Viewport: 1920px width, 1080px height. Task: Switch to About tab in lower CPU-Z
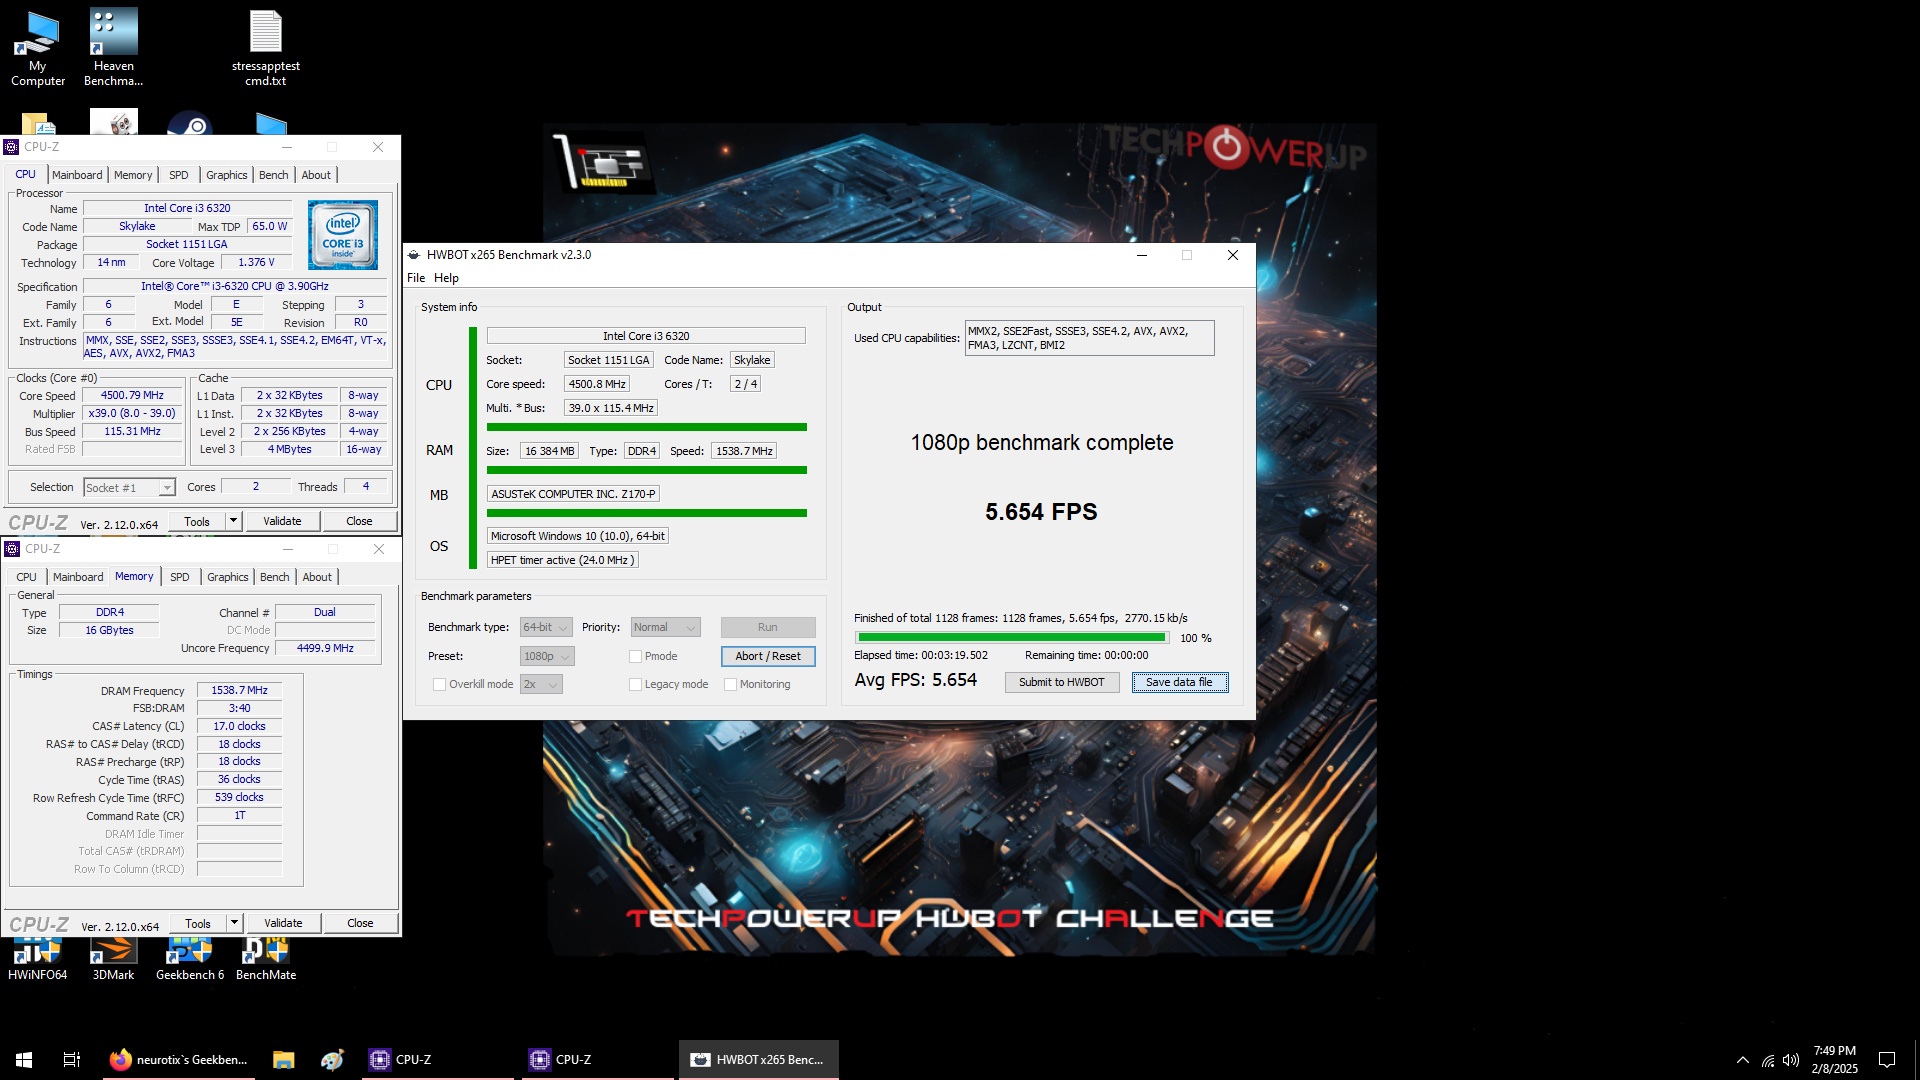point(317,577)
